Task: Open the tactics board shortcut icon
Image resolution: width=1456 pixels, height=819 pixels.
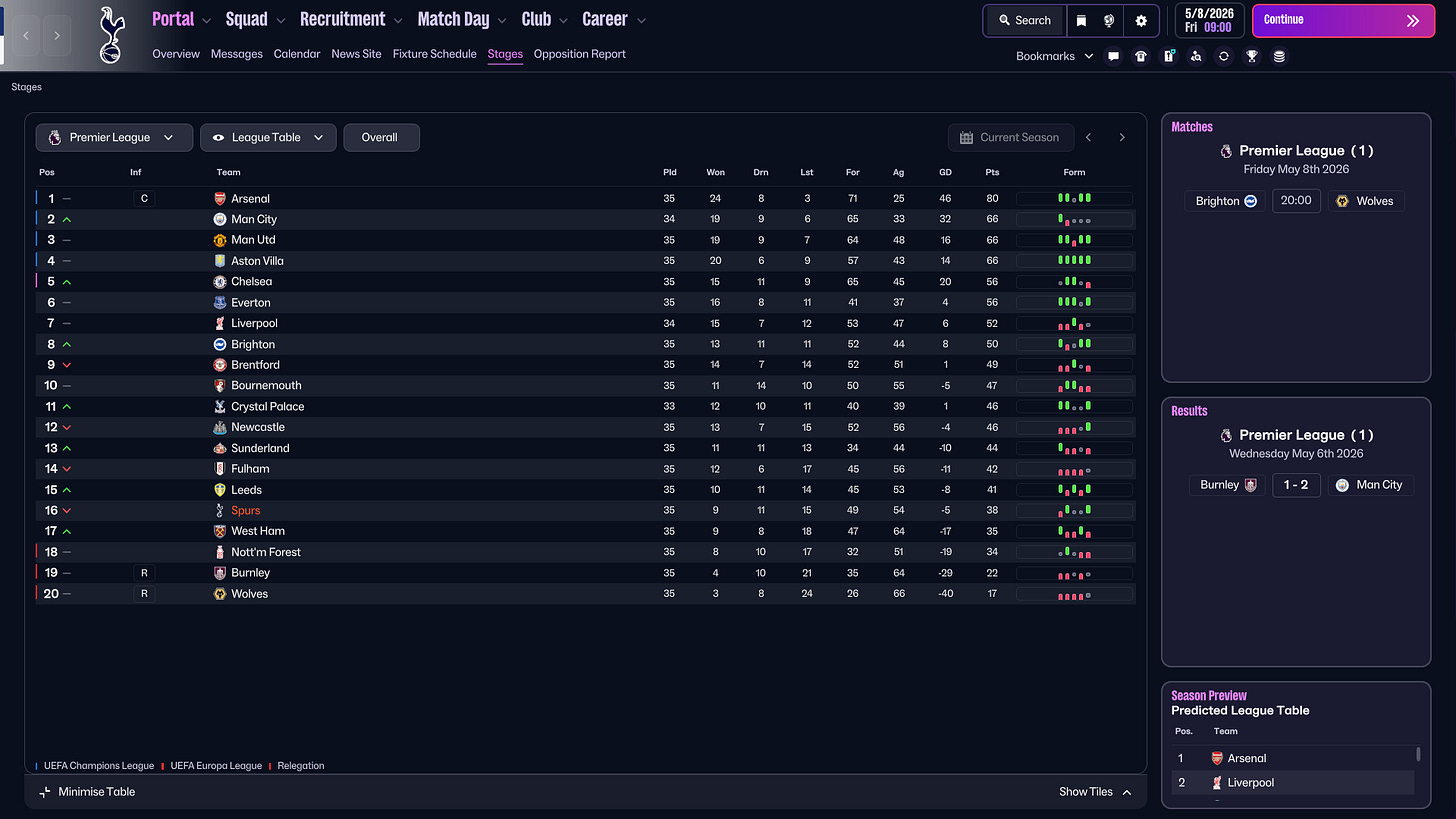Action: point(1168,56)
